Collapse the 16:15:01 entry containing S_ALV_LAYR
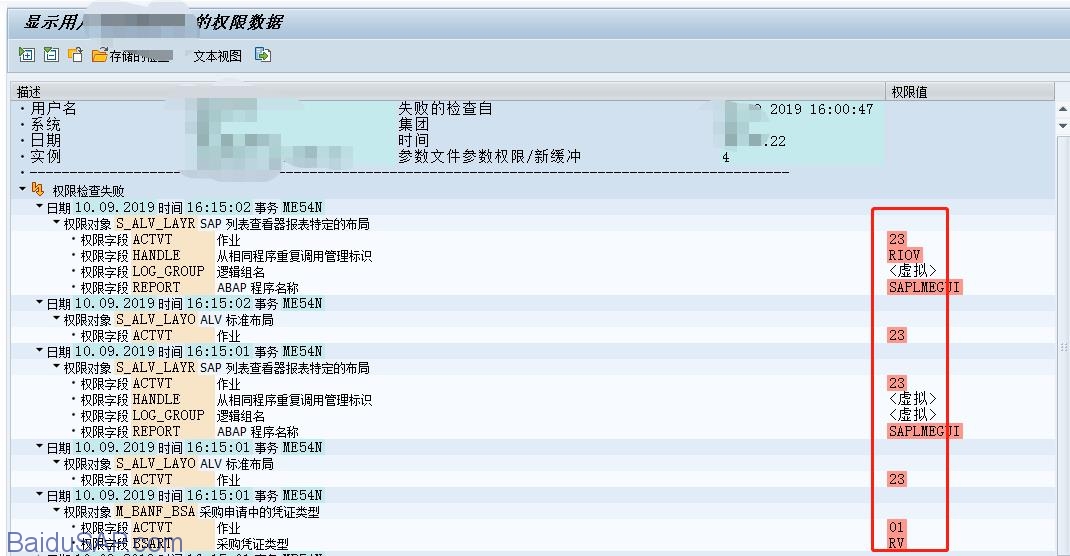Screen dimensions: 1070x556 (x=40, y=350)
